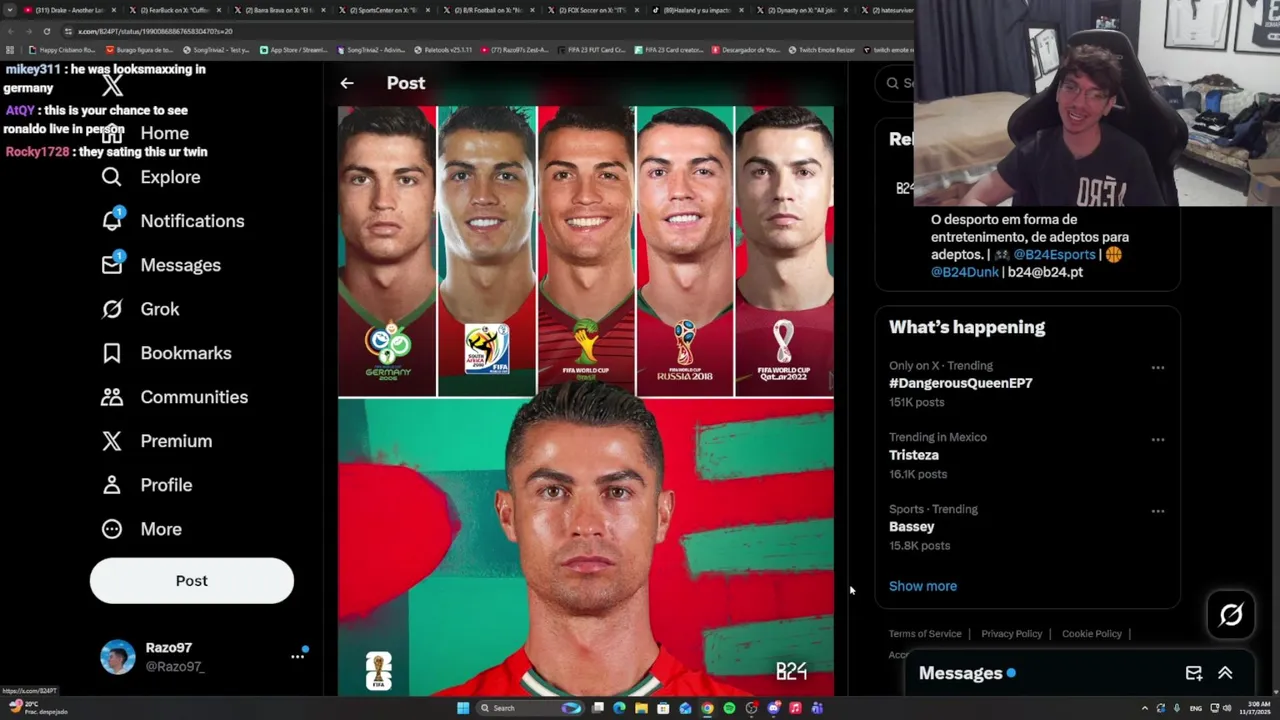Open Razo97 account menu dots
Image resolution: width=1280 pixels, height=720 pixels.
click(x=297, y=656)
